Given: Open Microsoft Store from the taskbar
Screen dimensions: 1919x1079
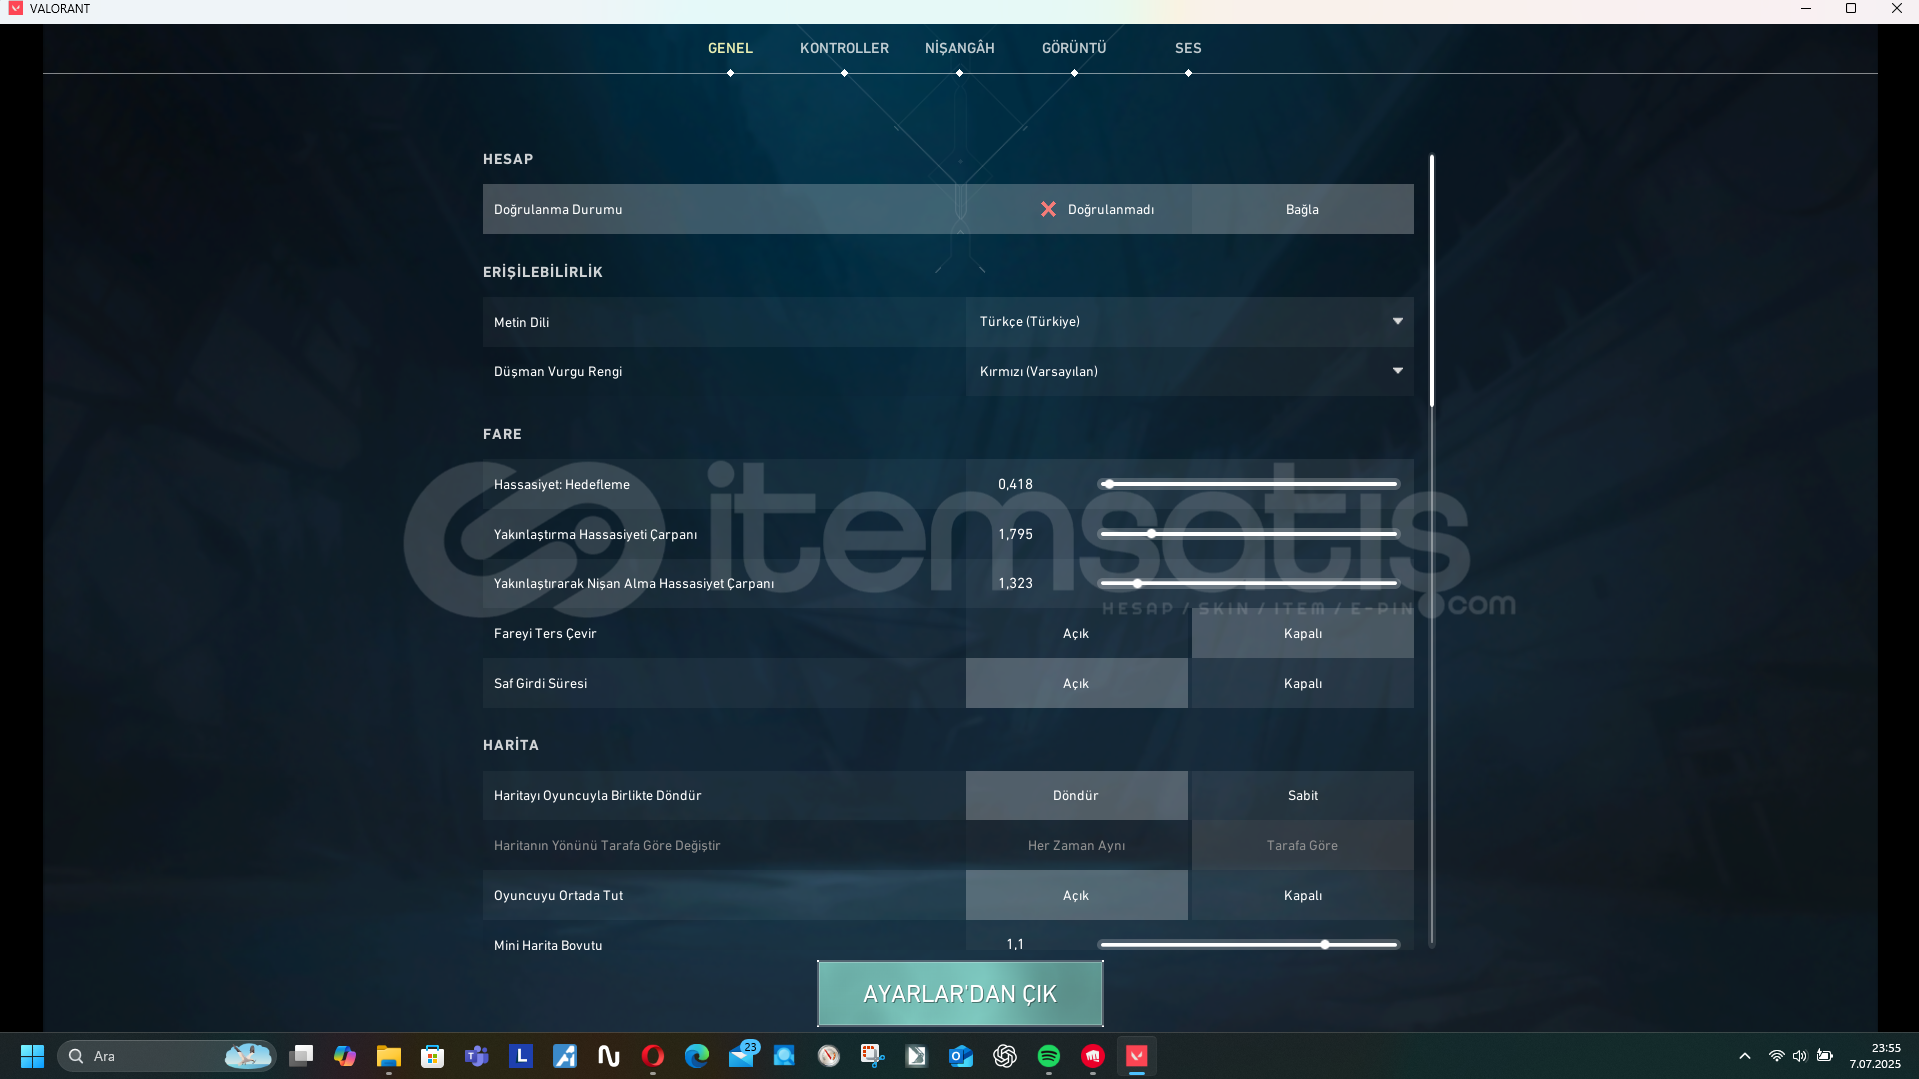Looking at the screenshot, I should (x=433, y=1056).
